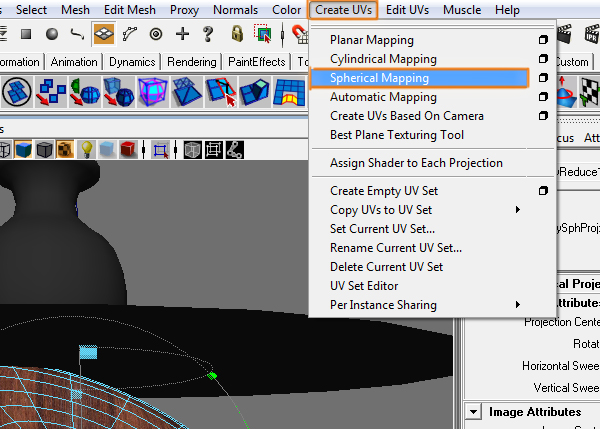Toggle the highlighted surface selection mask
Viewport: 600px width, 429px height.
point(103,34)
